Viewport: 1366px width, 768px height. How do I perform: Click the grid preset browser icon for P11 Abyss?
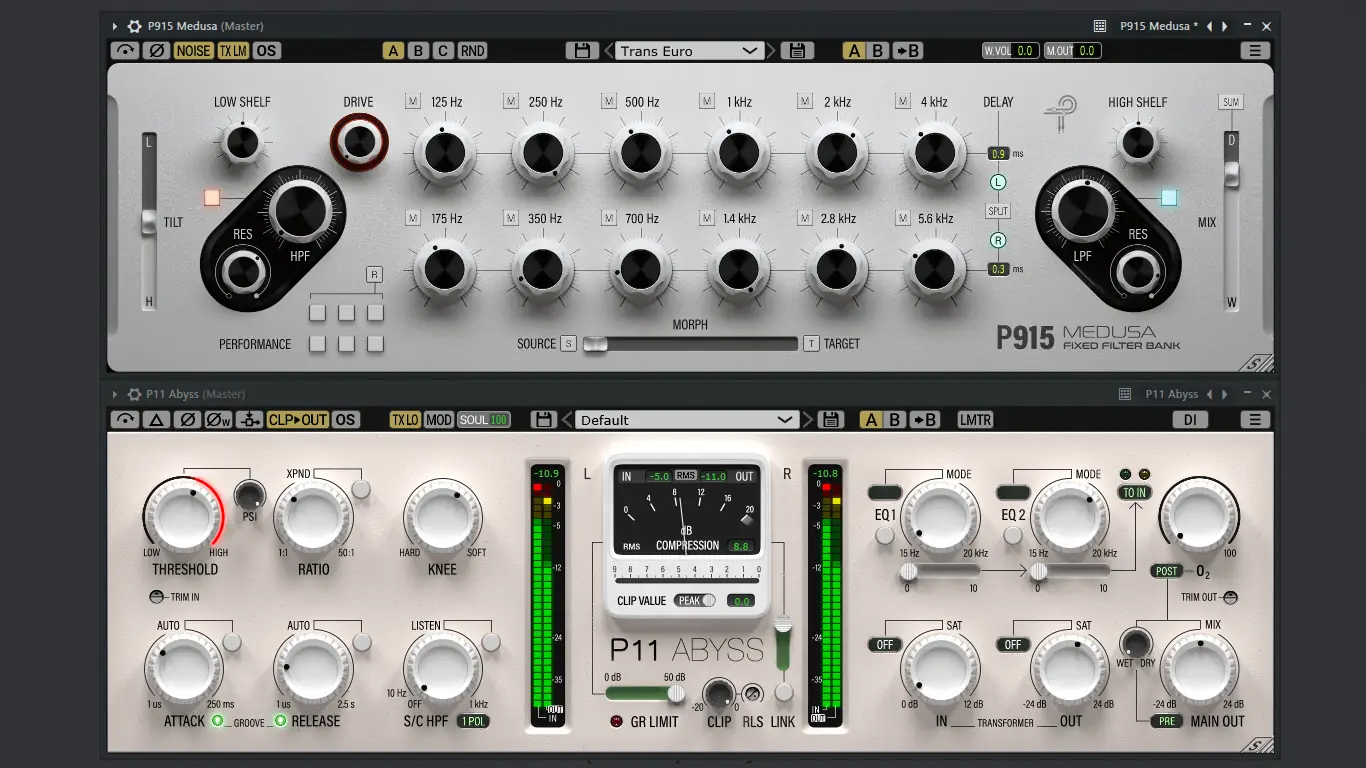tap(1125, 394)
